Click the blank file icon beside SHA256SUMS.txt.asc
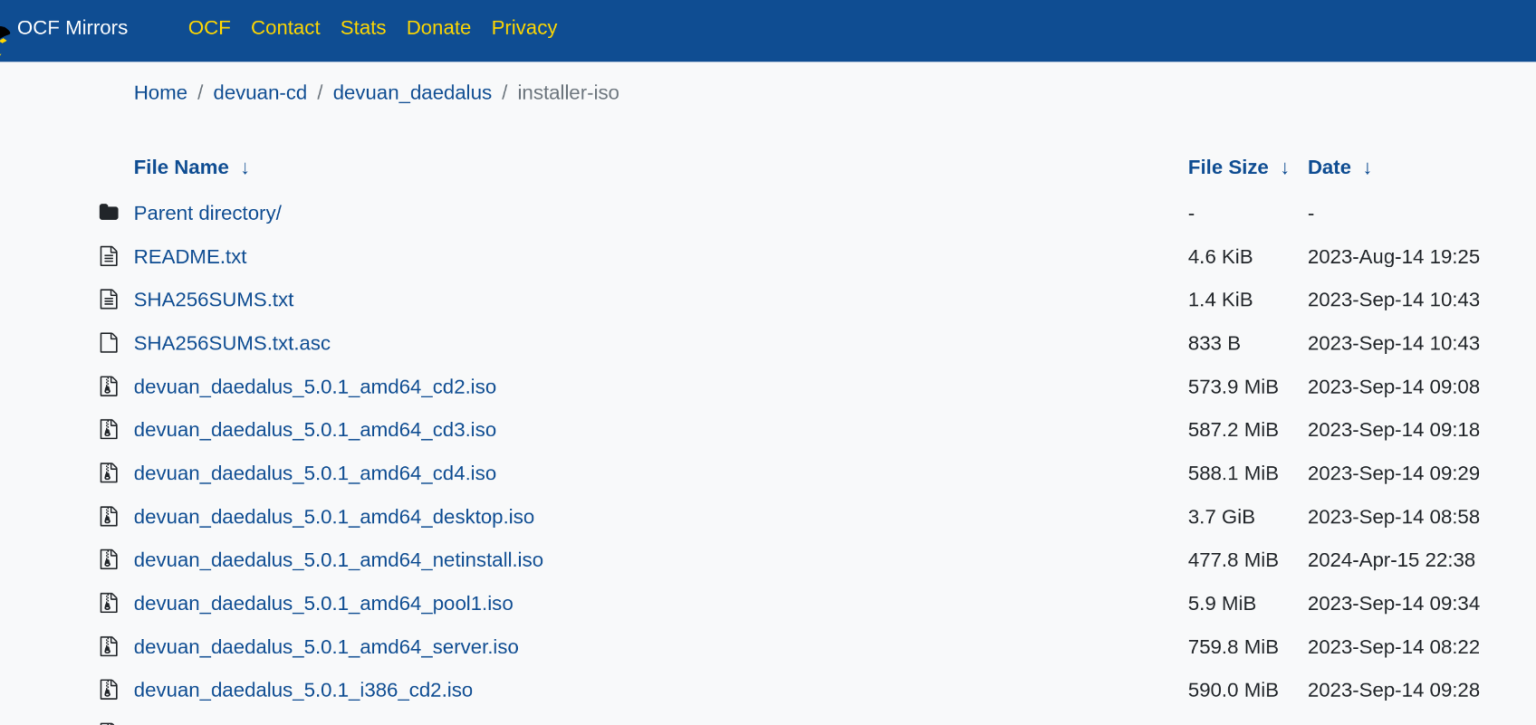This screenshot has height=725, width=1536. point(108,342)
